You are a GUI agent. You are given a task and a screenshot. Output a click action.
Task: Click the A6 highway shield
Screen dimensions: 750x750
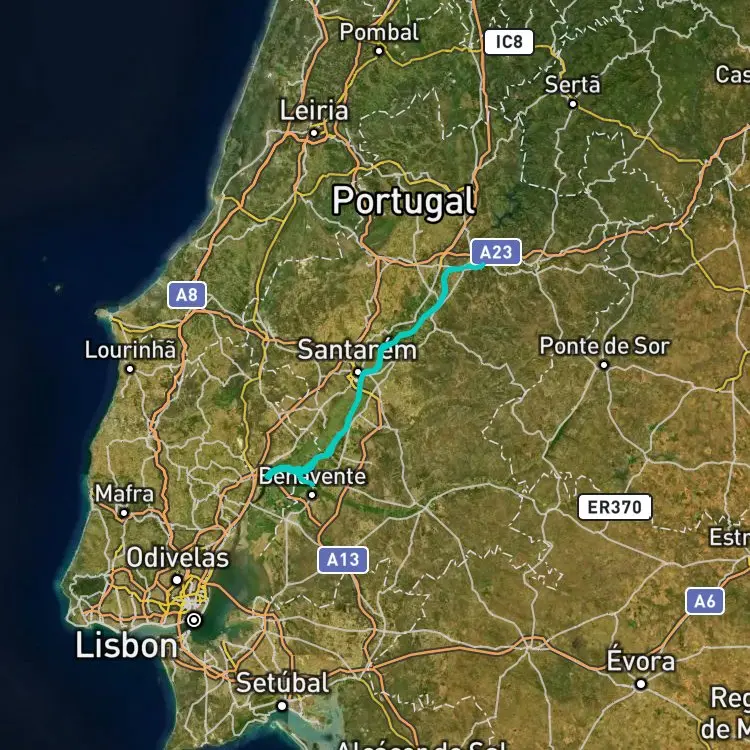(x=705, y=601)
